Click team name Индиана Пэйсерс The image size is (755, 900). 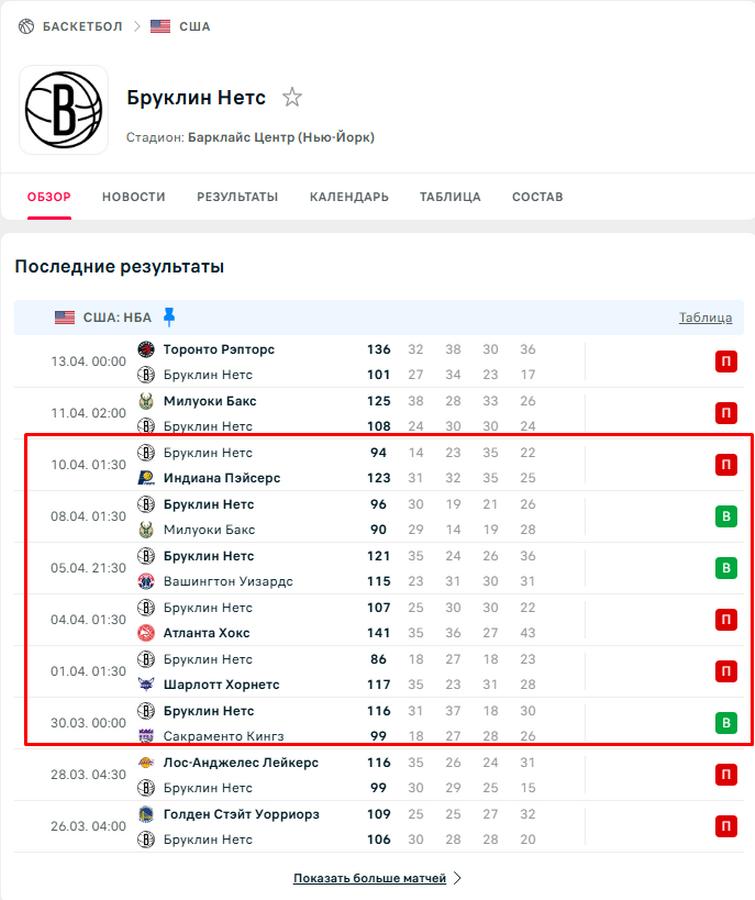click(x=222, y=478)
